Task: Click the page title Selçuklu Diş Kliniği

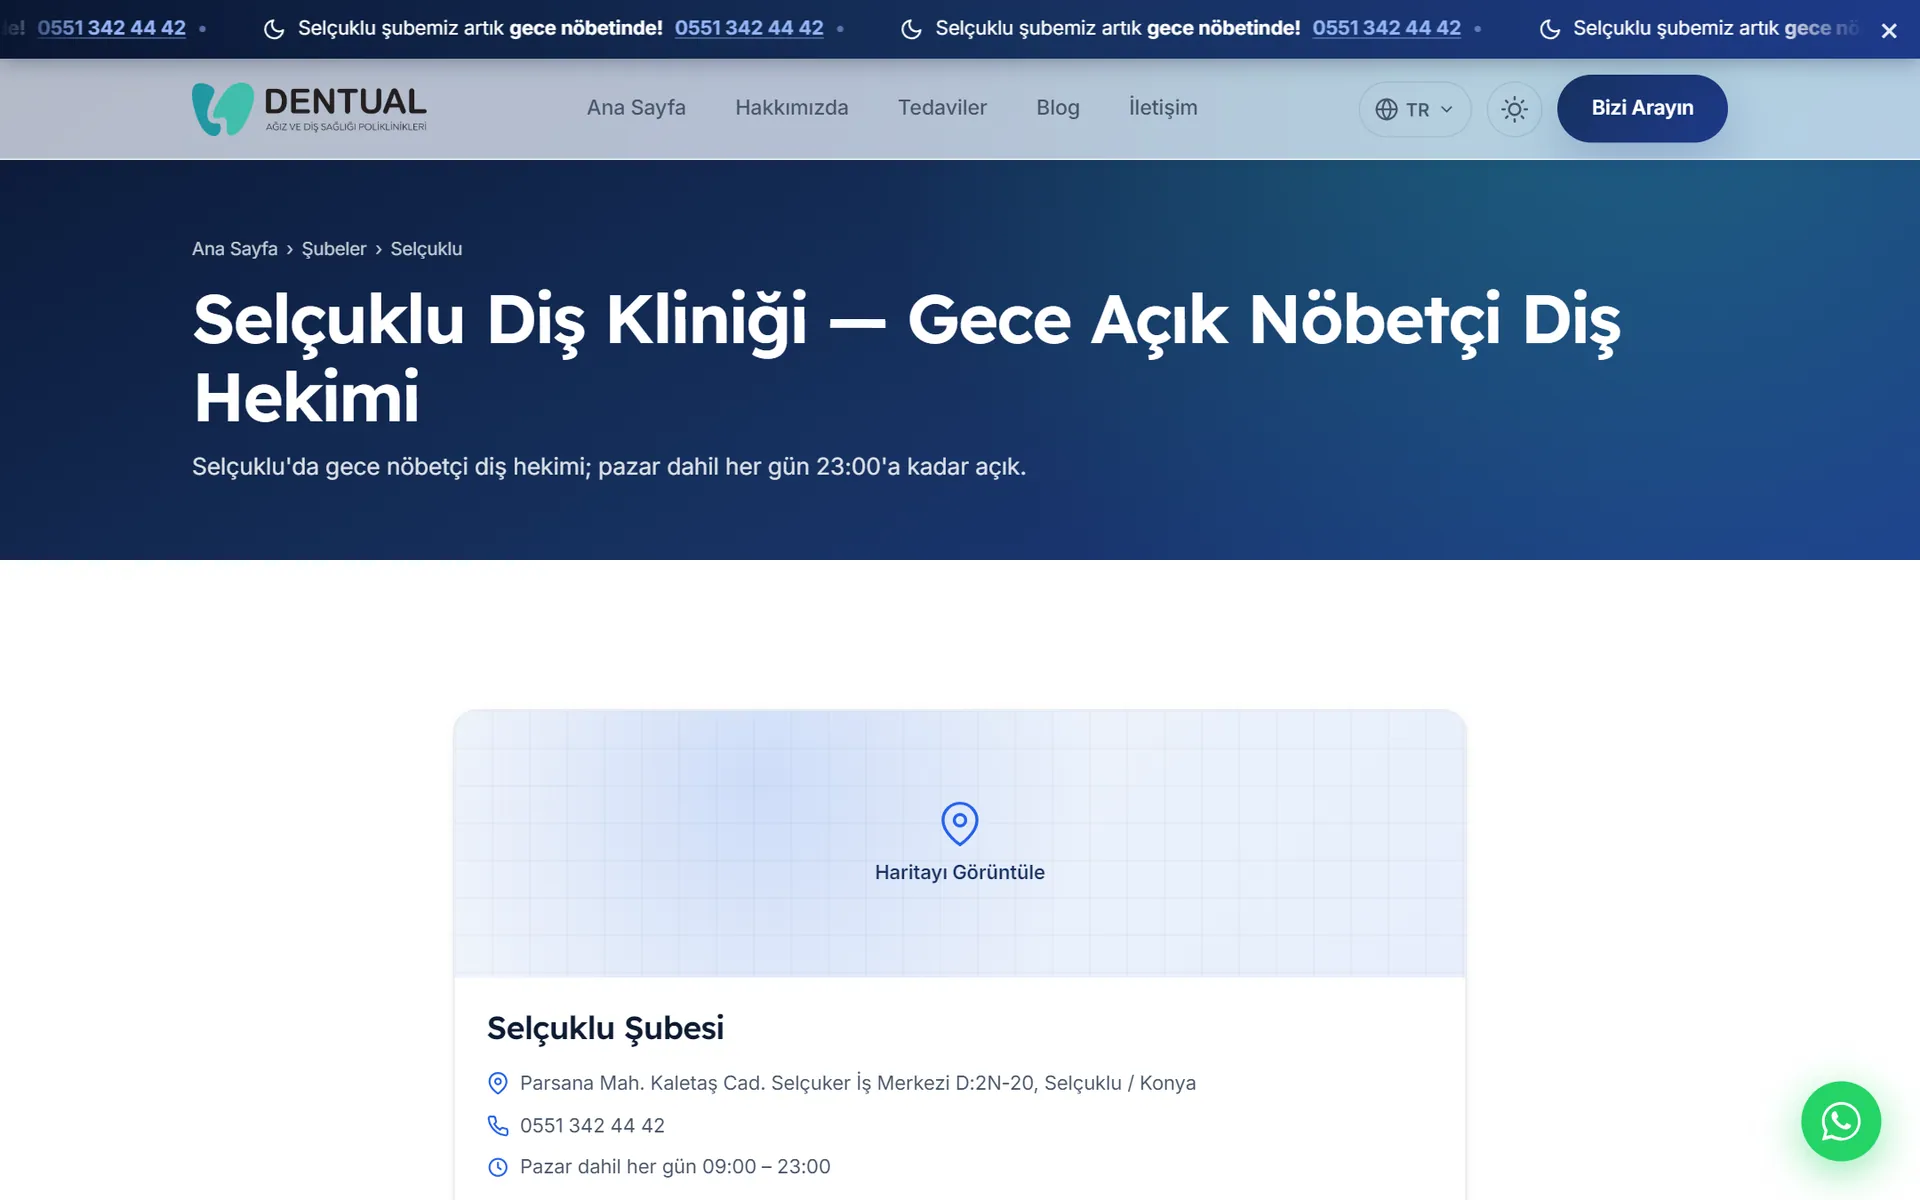Action: pos(906,358)
